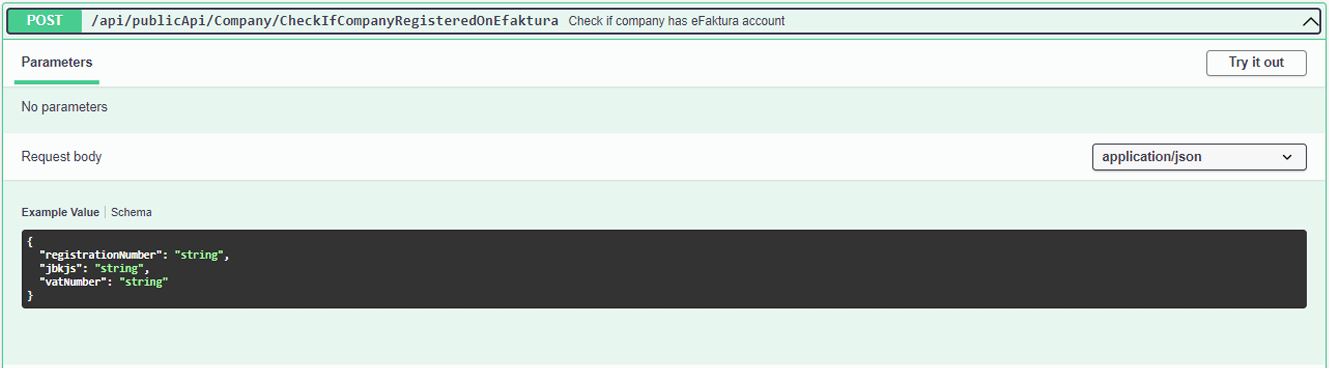Click the jbkjs key in the example

[x=60, y=269]
